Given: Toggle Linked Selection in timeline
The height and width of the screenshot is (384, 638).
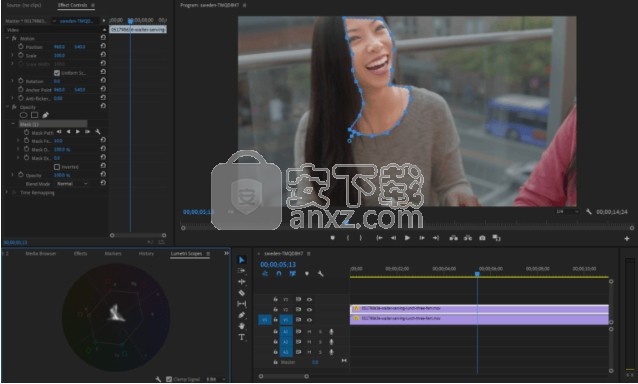Looking at the screenshot, I should (x=293, y=274).
